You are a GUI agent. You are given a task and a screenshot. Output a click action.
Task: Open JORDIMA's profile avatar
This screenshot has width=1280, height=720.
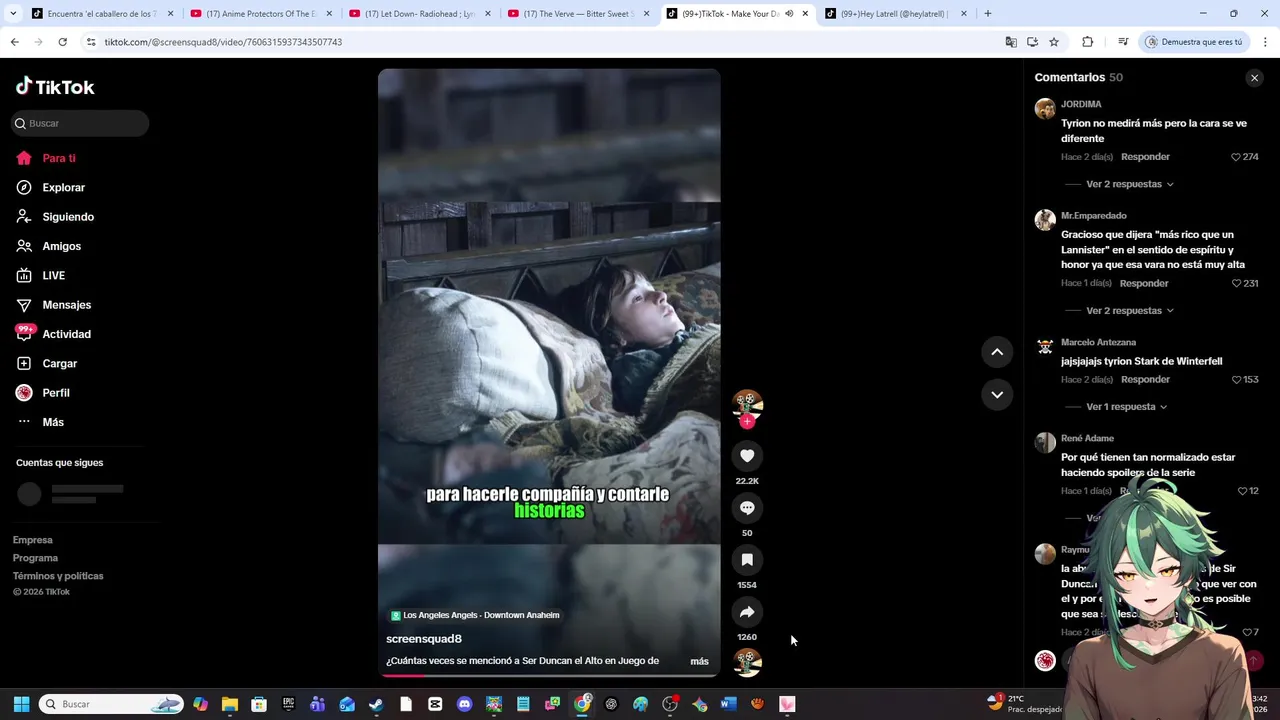point(1045,109)
